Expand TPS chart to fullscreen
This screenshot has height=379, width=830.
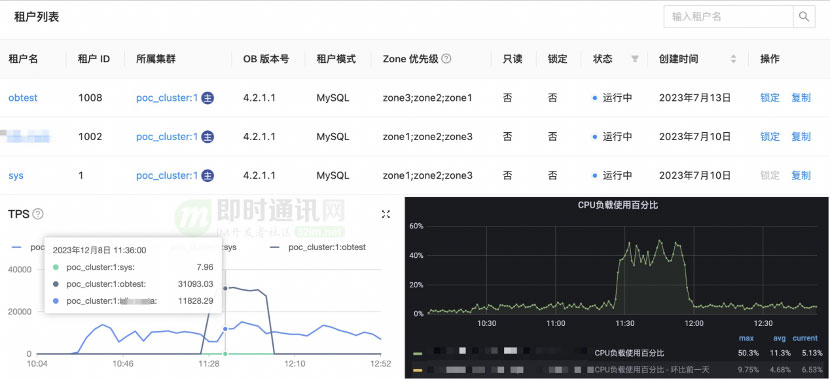tap(386, 214)
